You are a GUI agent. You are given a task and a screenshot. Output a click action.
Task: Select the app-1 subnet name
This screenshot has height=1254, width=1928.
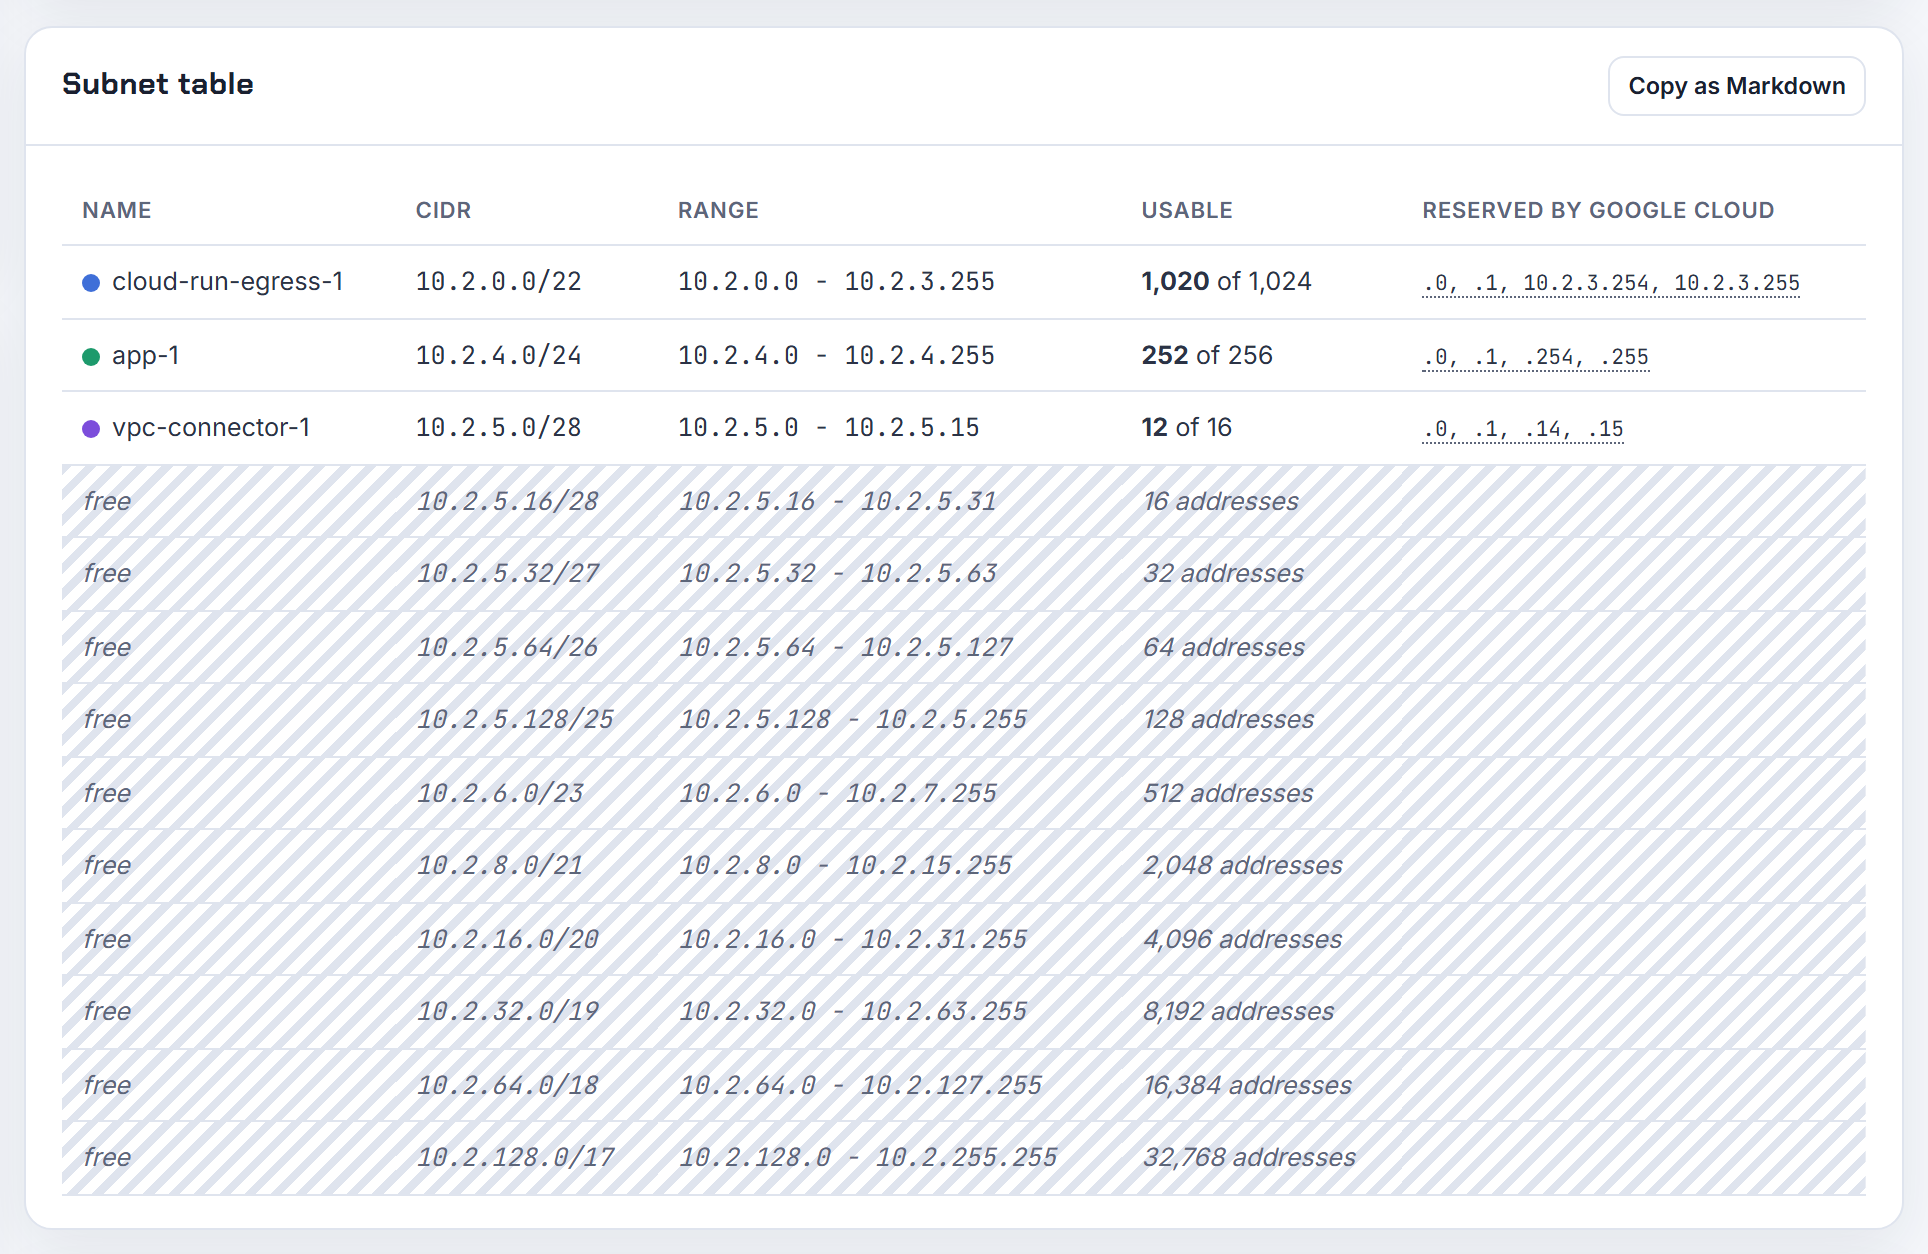[145, 356]
